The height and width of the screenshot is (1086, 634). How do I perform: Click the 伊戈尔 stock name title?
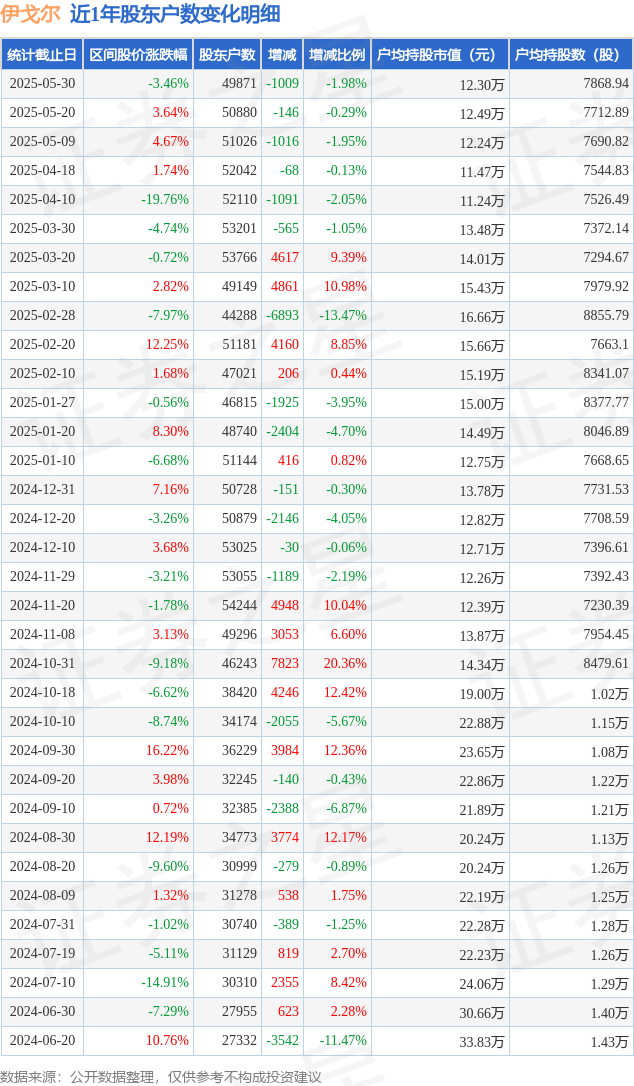(30, 15)
